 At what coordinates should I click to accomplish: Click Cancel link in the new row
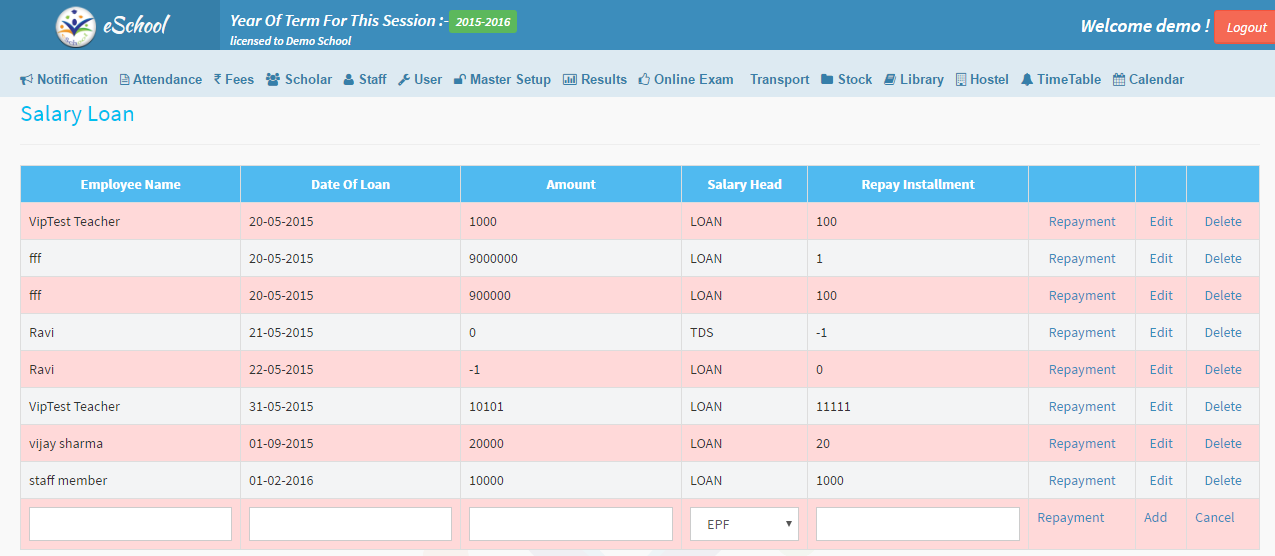pyautogui.click(x=1215, y=517)
